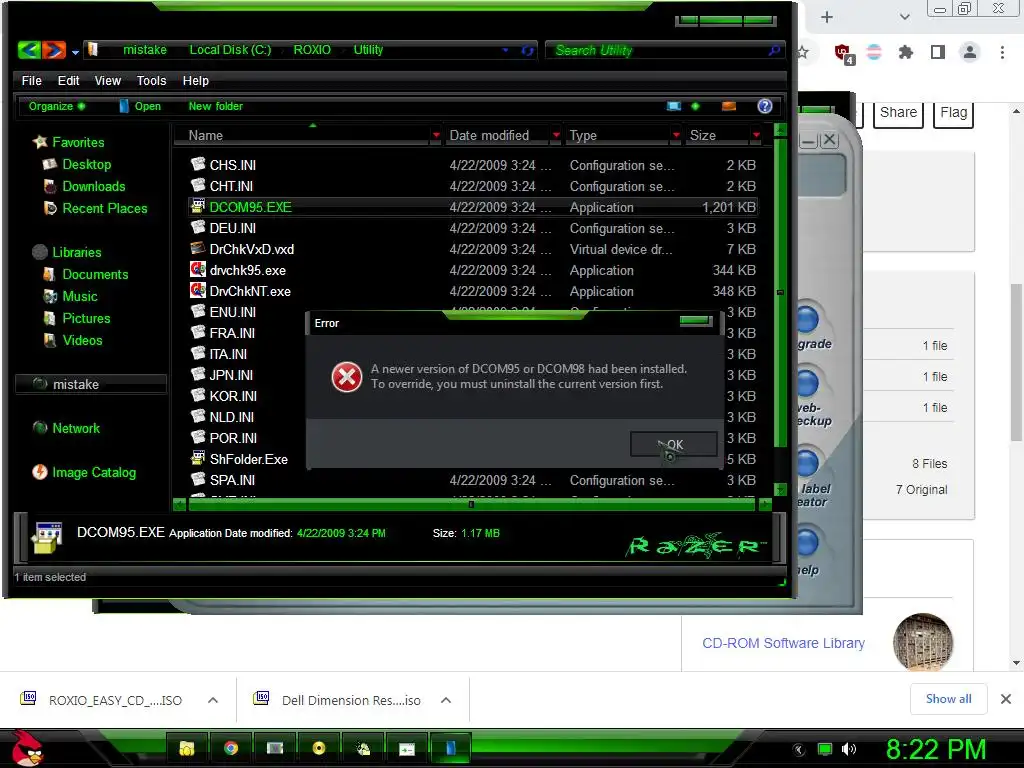Expand the Organize dropdown
The width and height of the screenshot is (1024, 768).
[57, 106]
